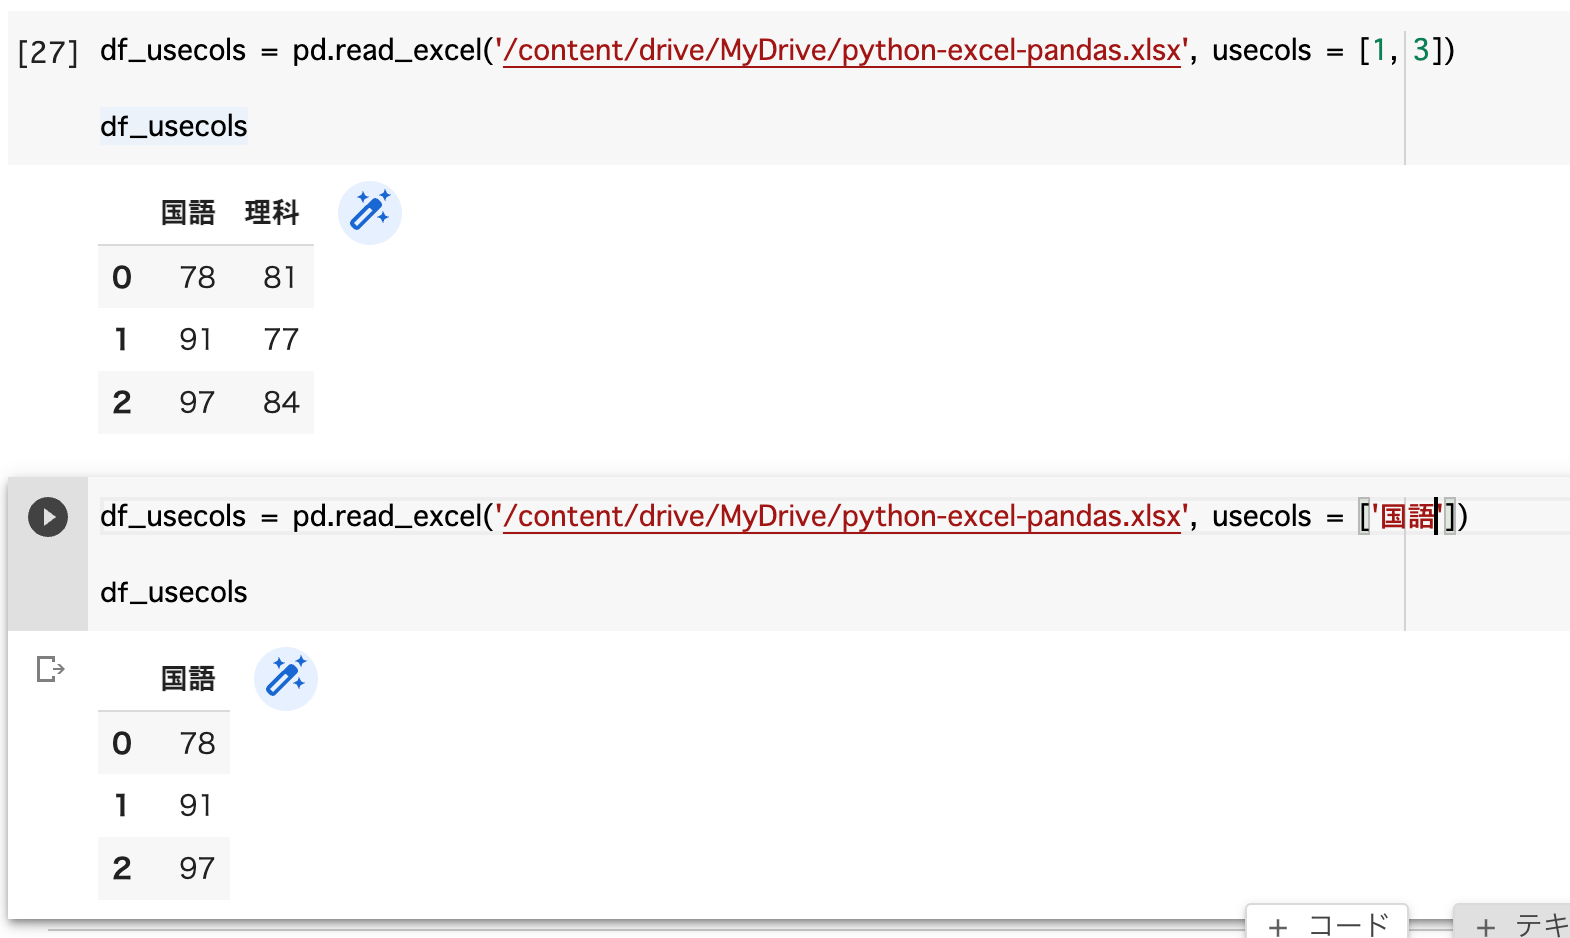Click the [27] execution count of the first cell
The height and width of the screenshot is (938, 1570).
coord(48,51)
